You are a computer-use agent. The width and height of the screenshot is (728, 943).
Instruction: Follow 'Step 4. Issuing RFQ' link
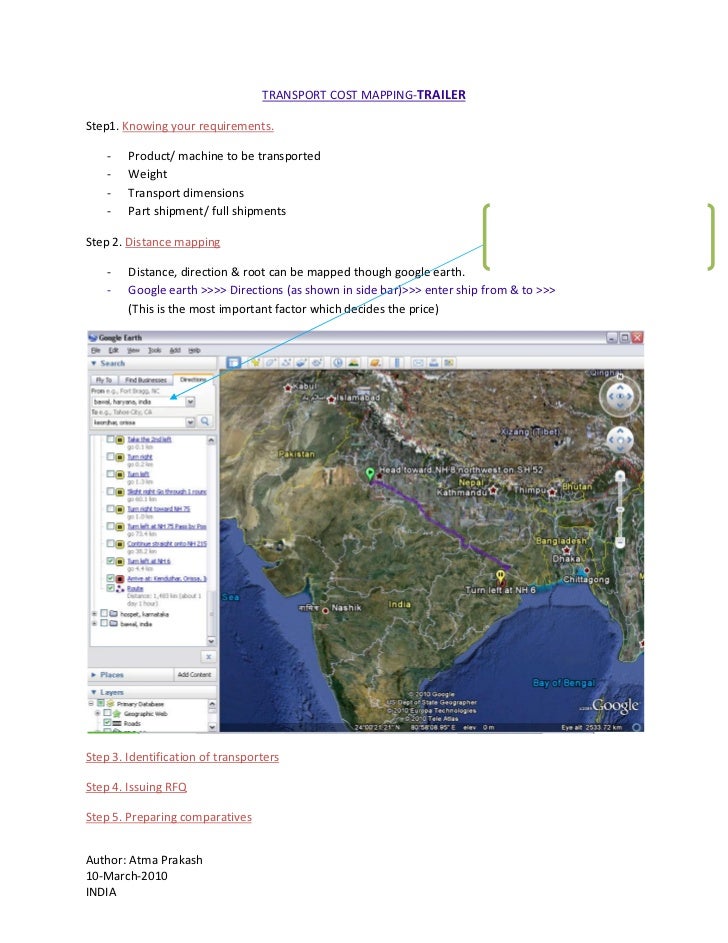click(x=136, y=787)
